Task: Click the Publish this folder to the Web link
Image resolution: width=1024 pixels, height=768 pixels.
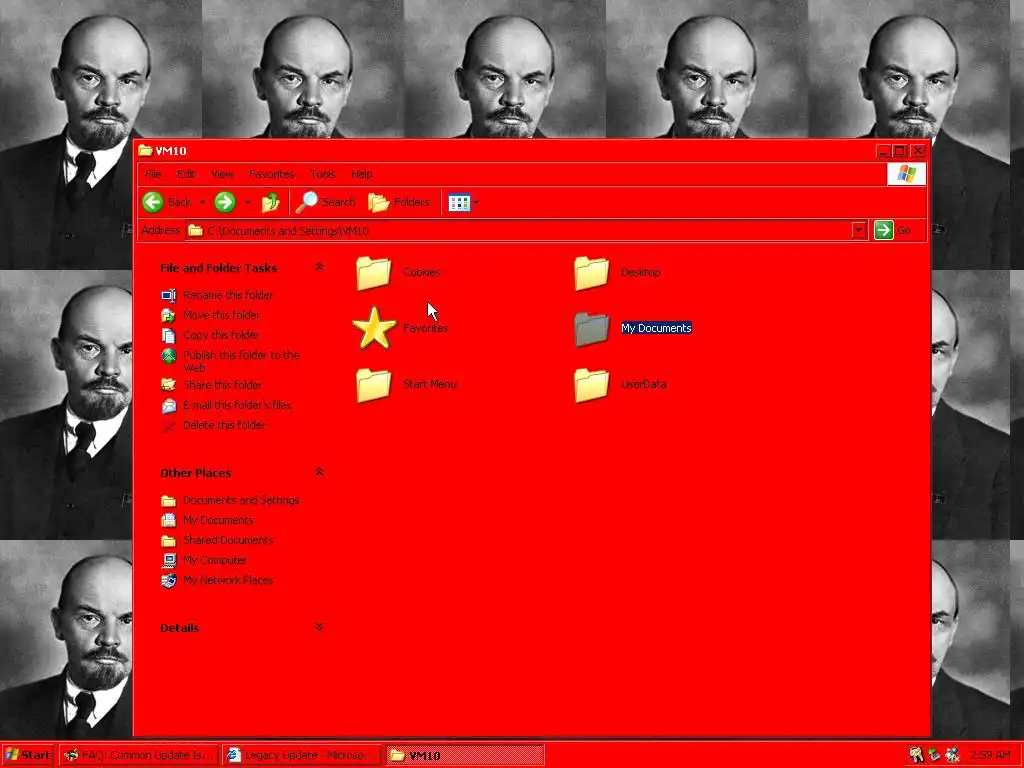Action: pos(241,361)
